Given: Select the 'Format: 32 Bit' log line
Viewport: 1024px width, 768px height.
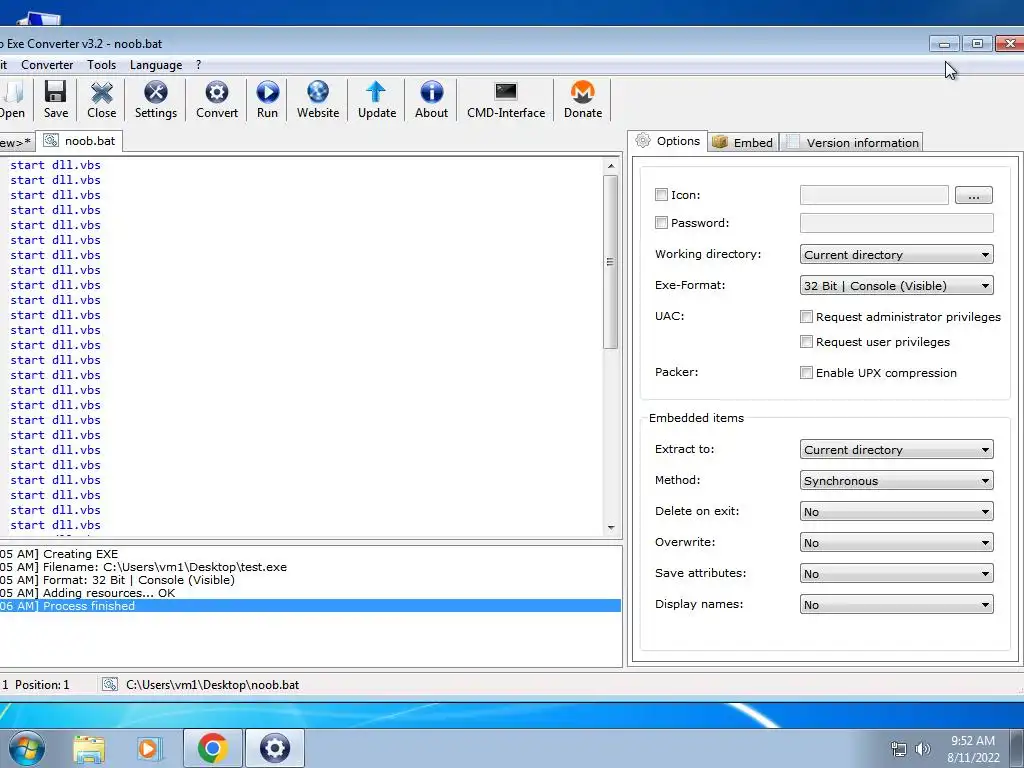Looking at the screenshot, I should coord(310,580).
